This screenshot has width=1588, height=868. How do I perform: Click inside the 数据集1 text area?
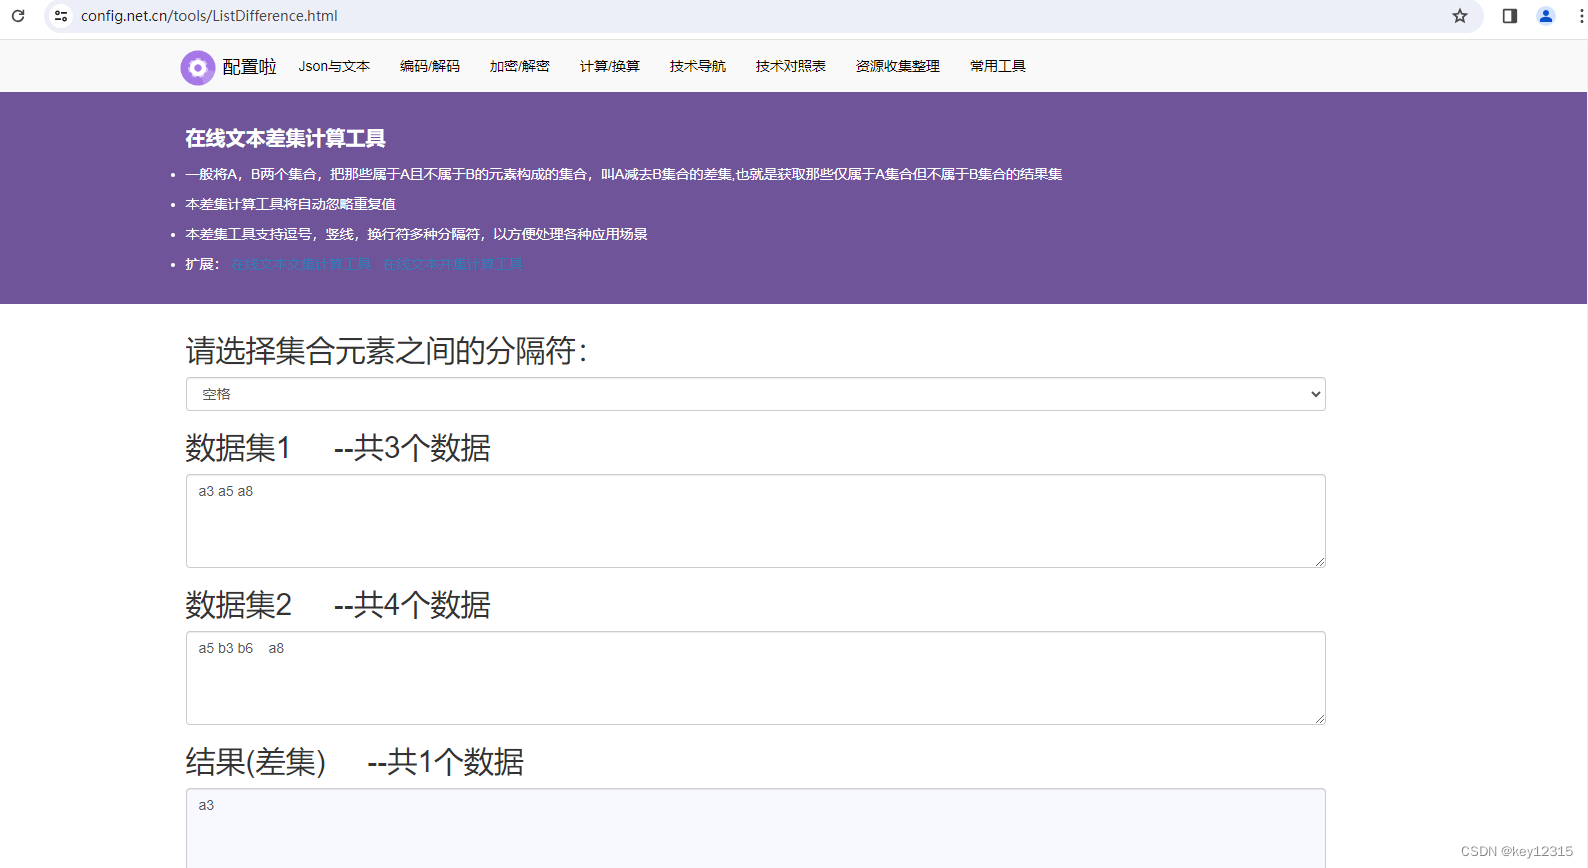pos(756,521)
